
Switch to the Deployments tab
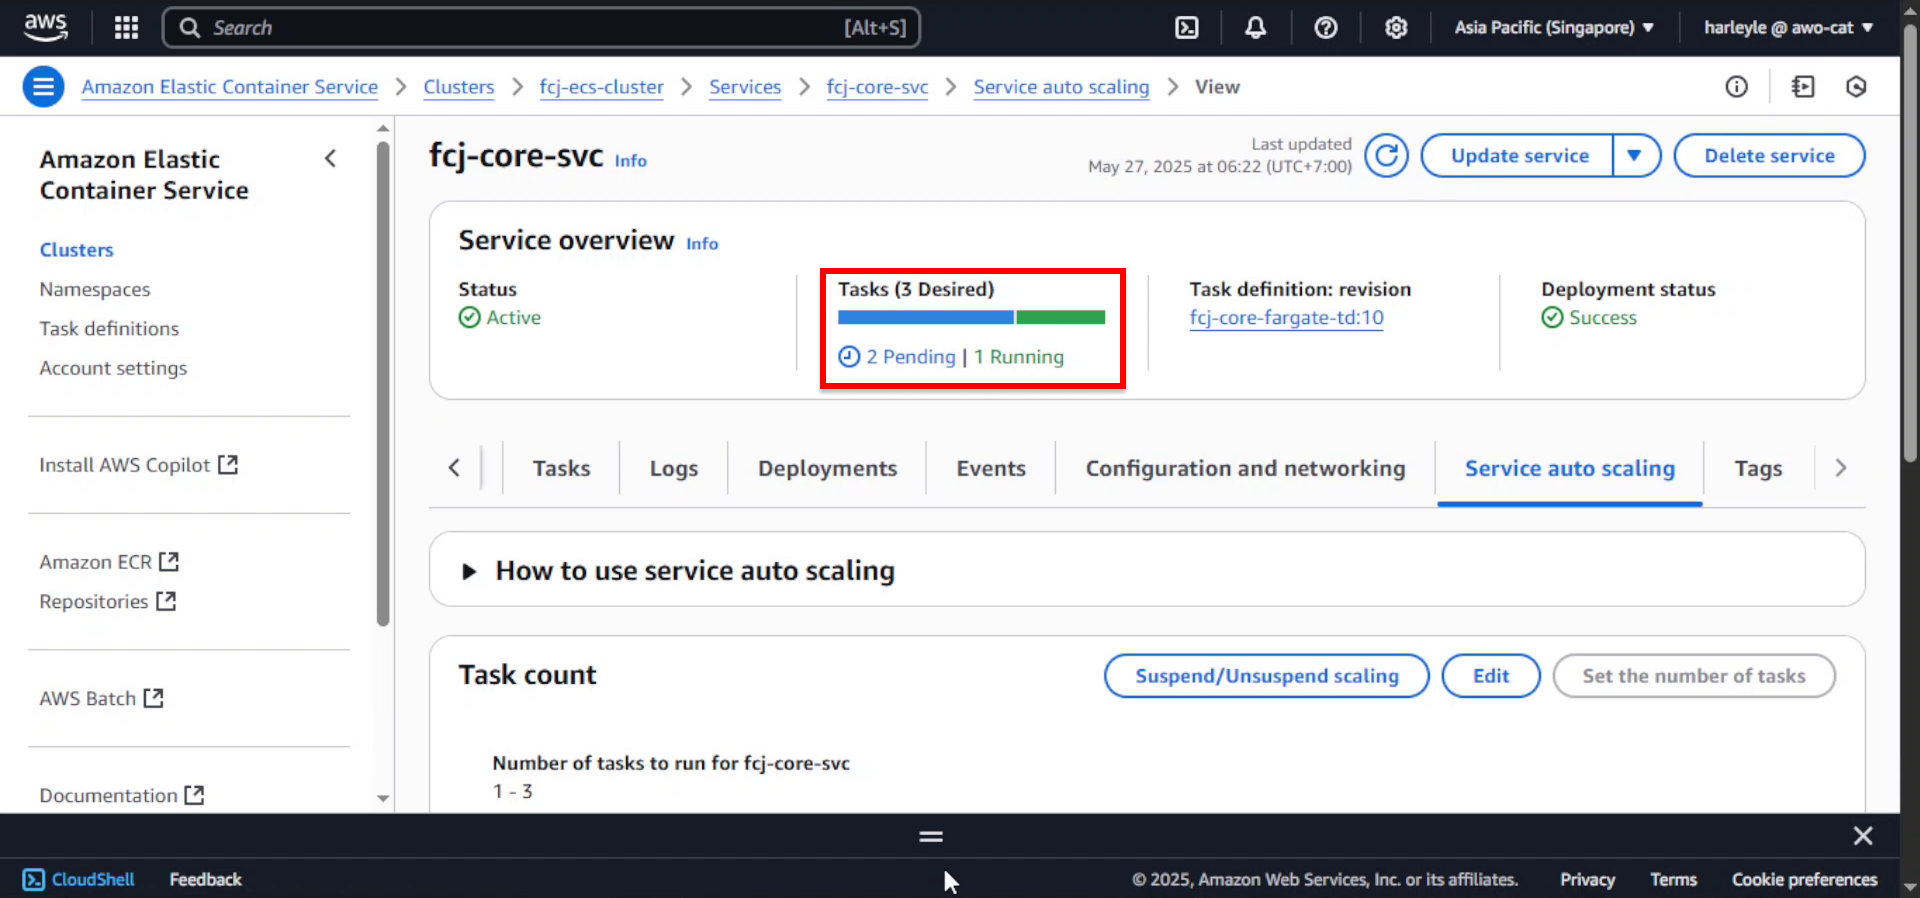[827, 468]
